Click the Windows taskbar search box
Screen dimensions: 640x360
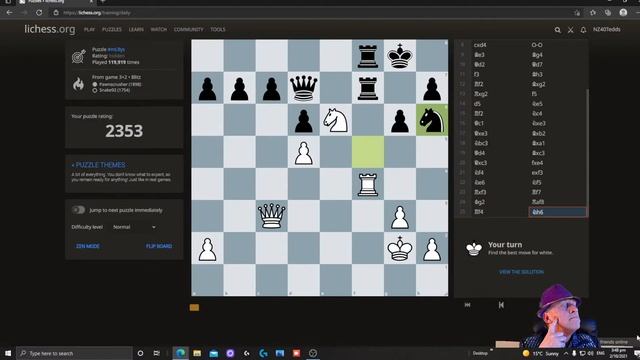74,353
